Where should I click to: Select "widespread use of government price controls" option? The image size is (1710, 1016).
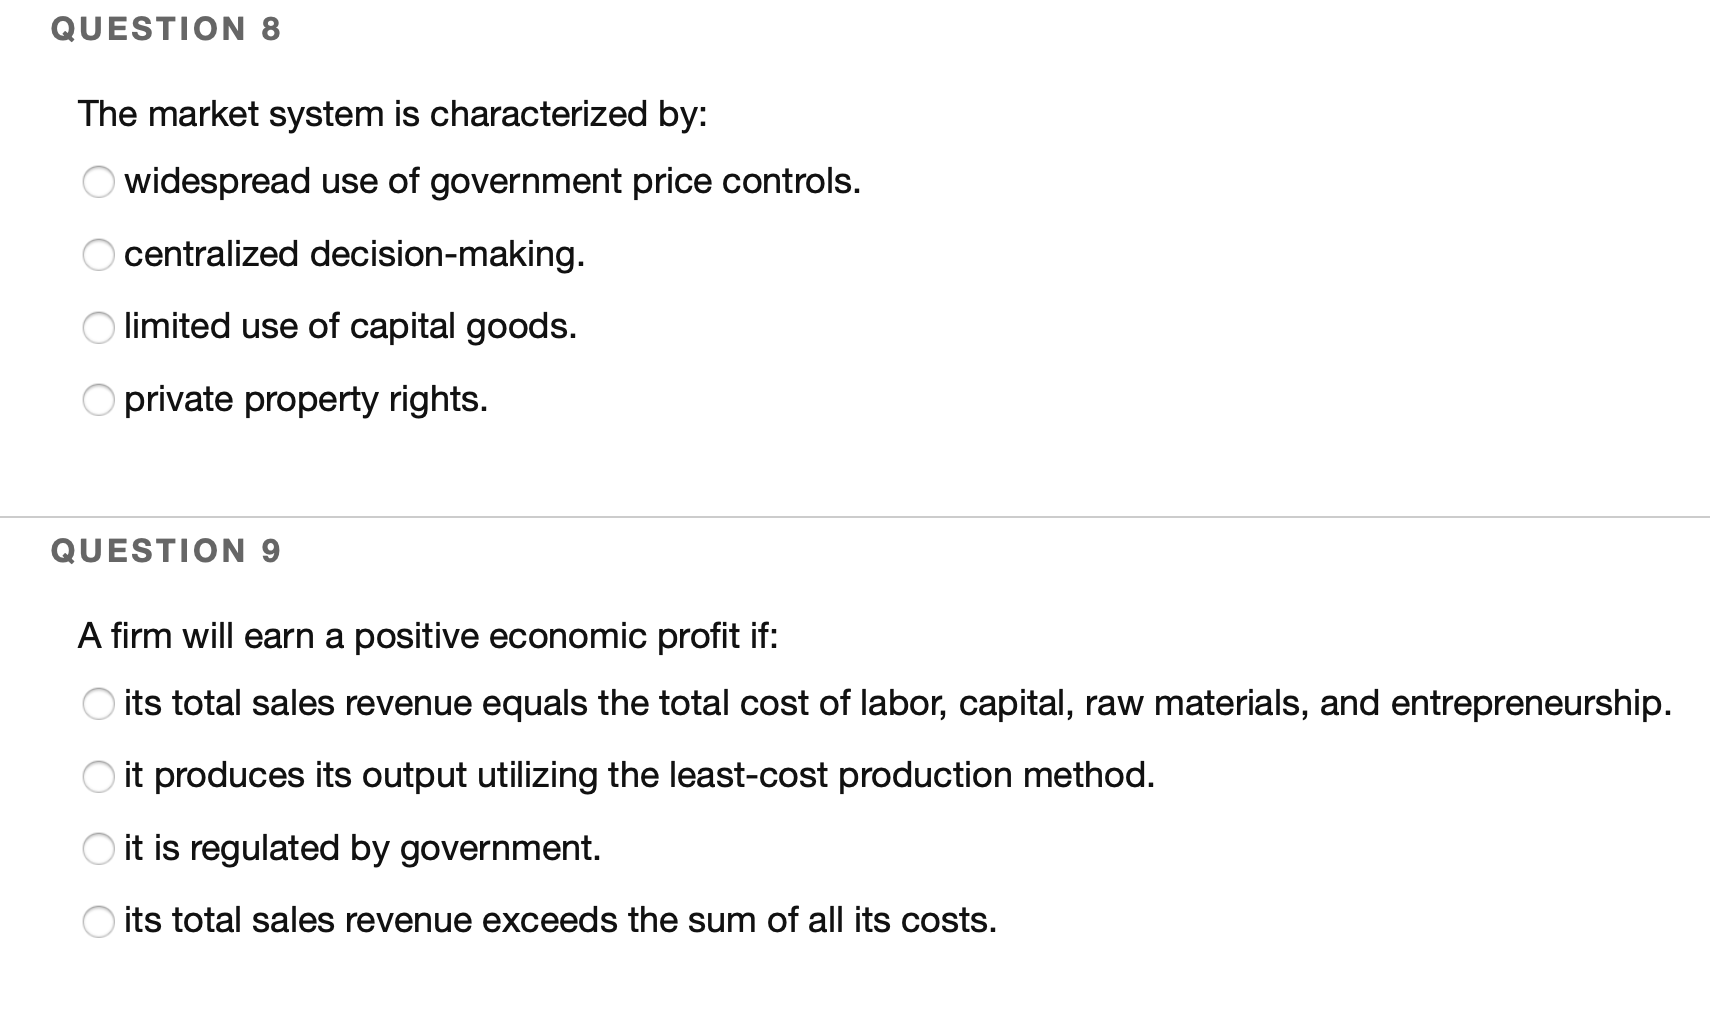tap(99, 183)
